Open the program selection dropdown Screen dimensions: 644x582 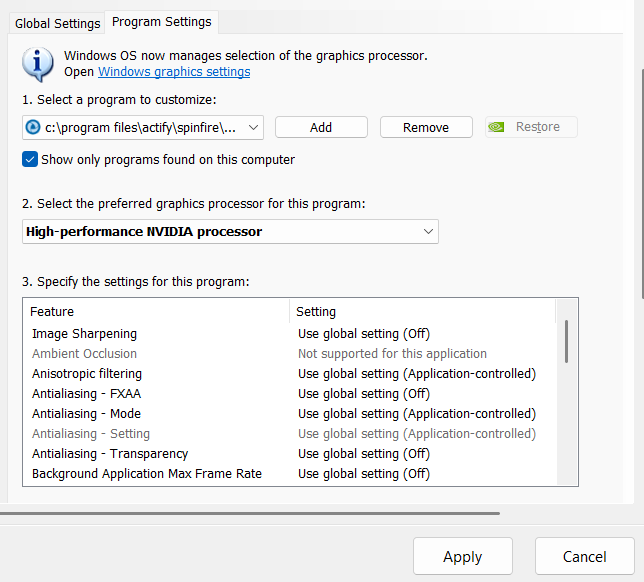click(x=253, y=127)
